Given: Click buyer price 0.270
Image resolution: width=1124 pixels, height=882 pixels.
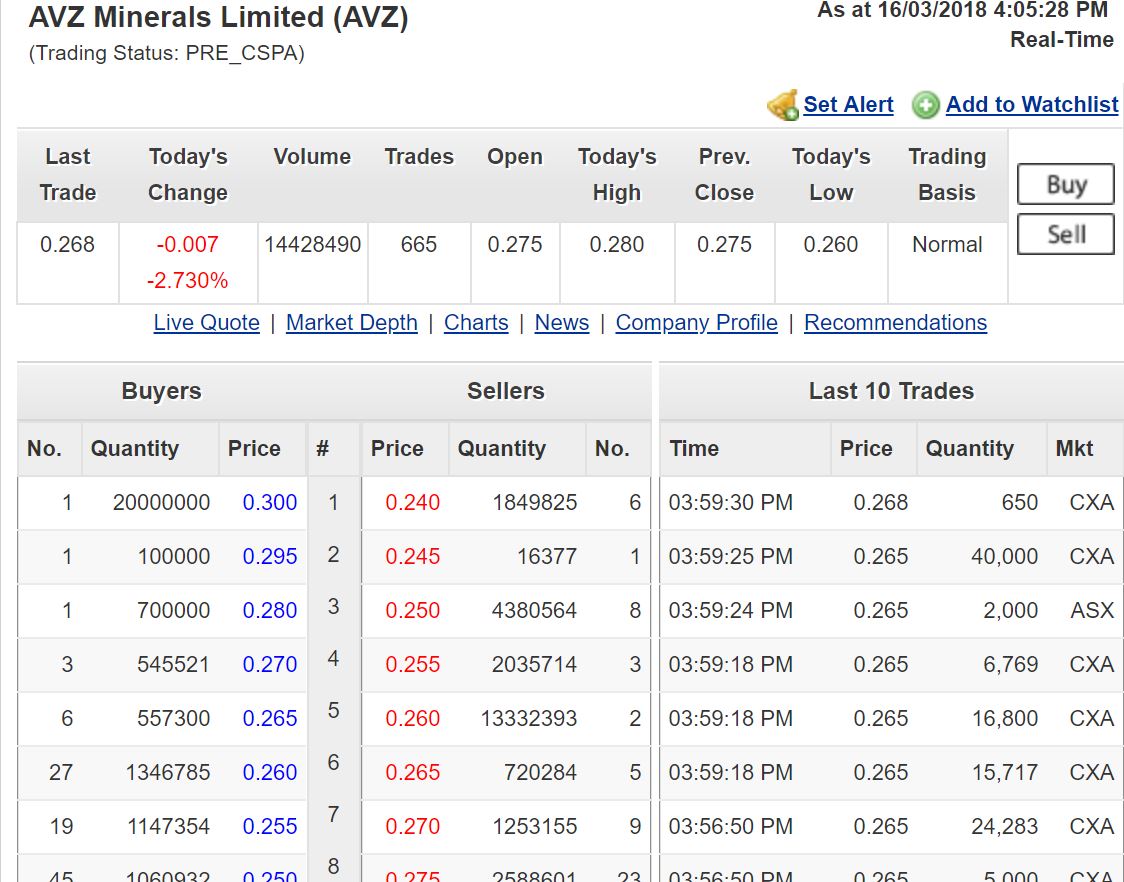Looking at the screenshot, I should point(270,664).
